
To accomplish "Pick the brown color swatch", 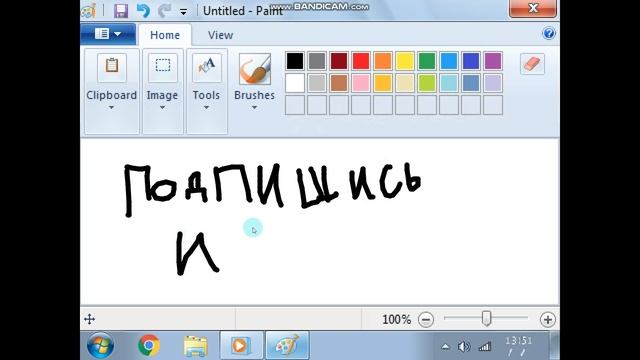I will 339,83.
